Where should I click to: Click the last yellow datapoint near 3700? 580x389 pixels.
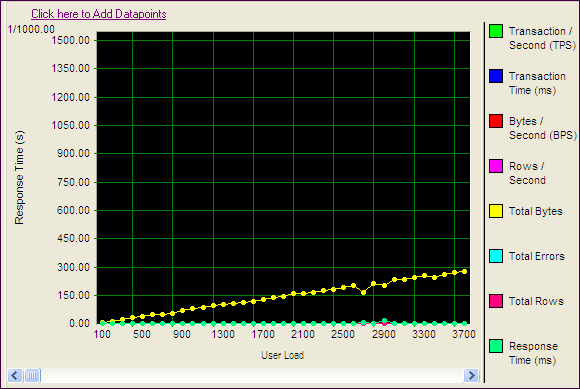[465, 271]
